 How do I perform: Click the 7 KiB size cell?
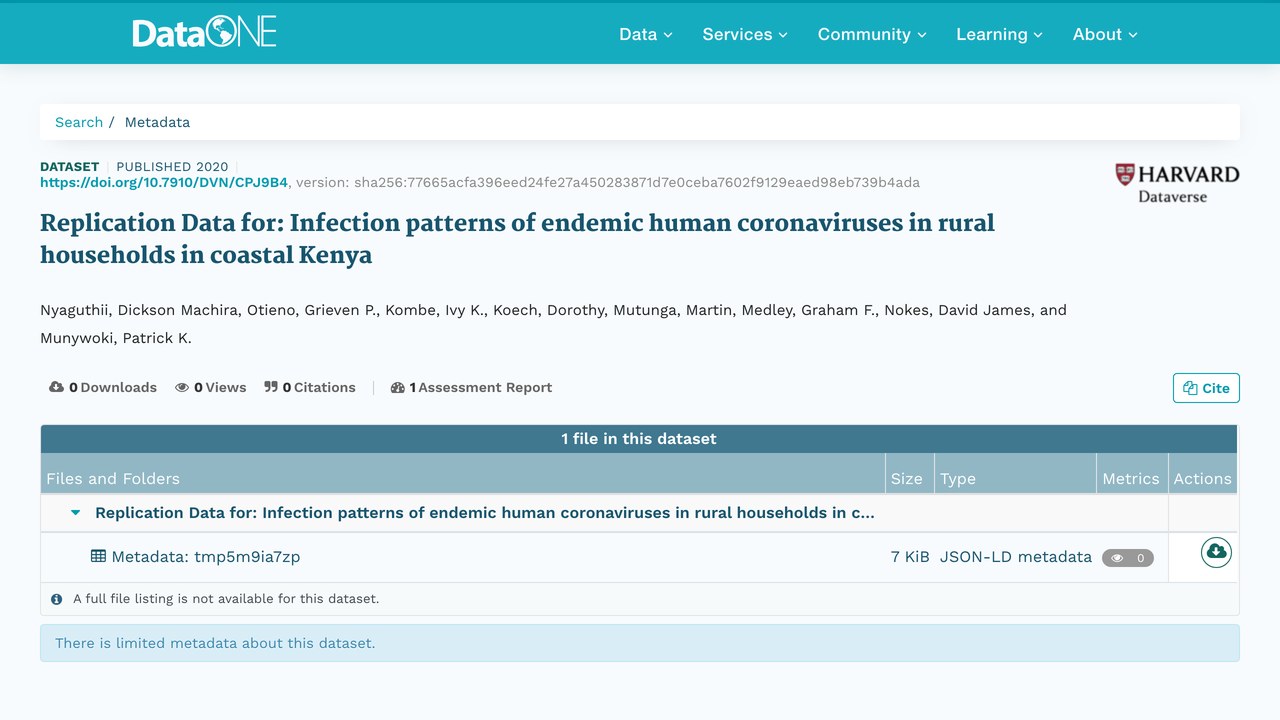(x=910, y=557)
